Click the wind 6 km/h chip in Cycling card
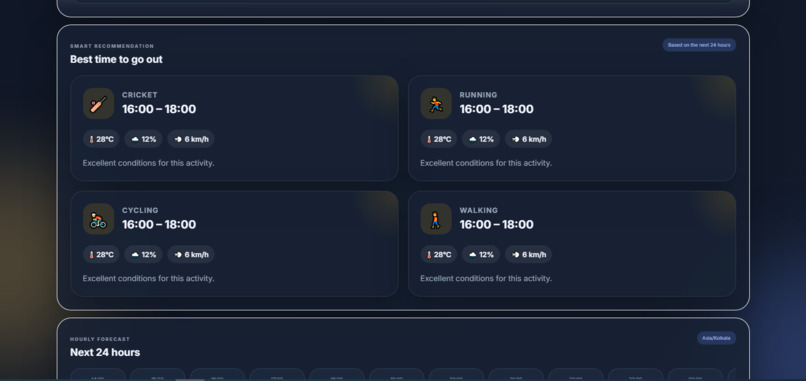The height and width of the screenshot is (381, 806). pyautogui.click(x=191, y=255)
